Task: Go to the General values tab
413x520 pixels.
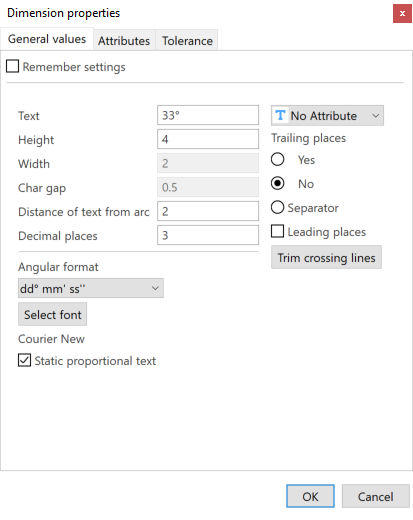Action: pos(47,39)
